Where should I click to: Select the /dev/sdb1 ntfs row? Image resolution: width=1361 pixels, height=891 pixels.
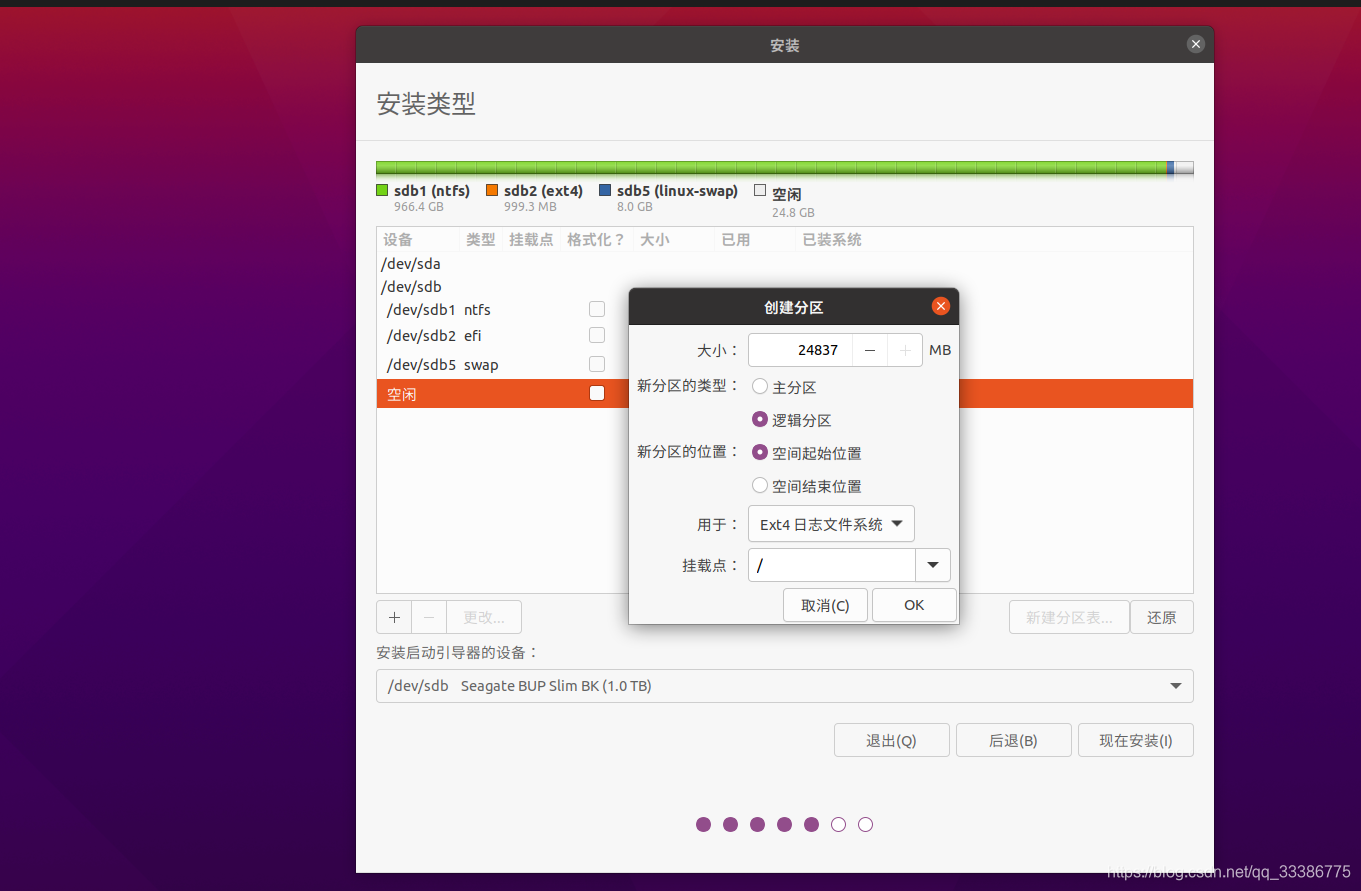785,310
